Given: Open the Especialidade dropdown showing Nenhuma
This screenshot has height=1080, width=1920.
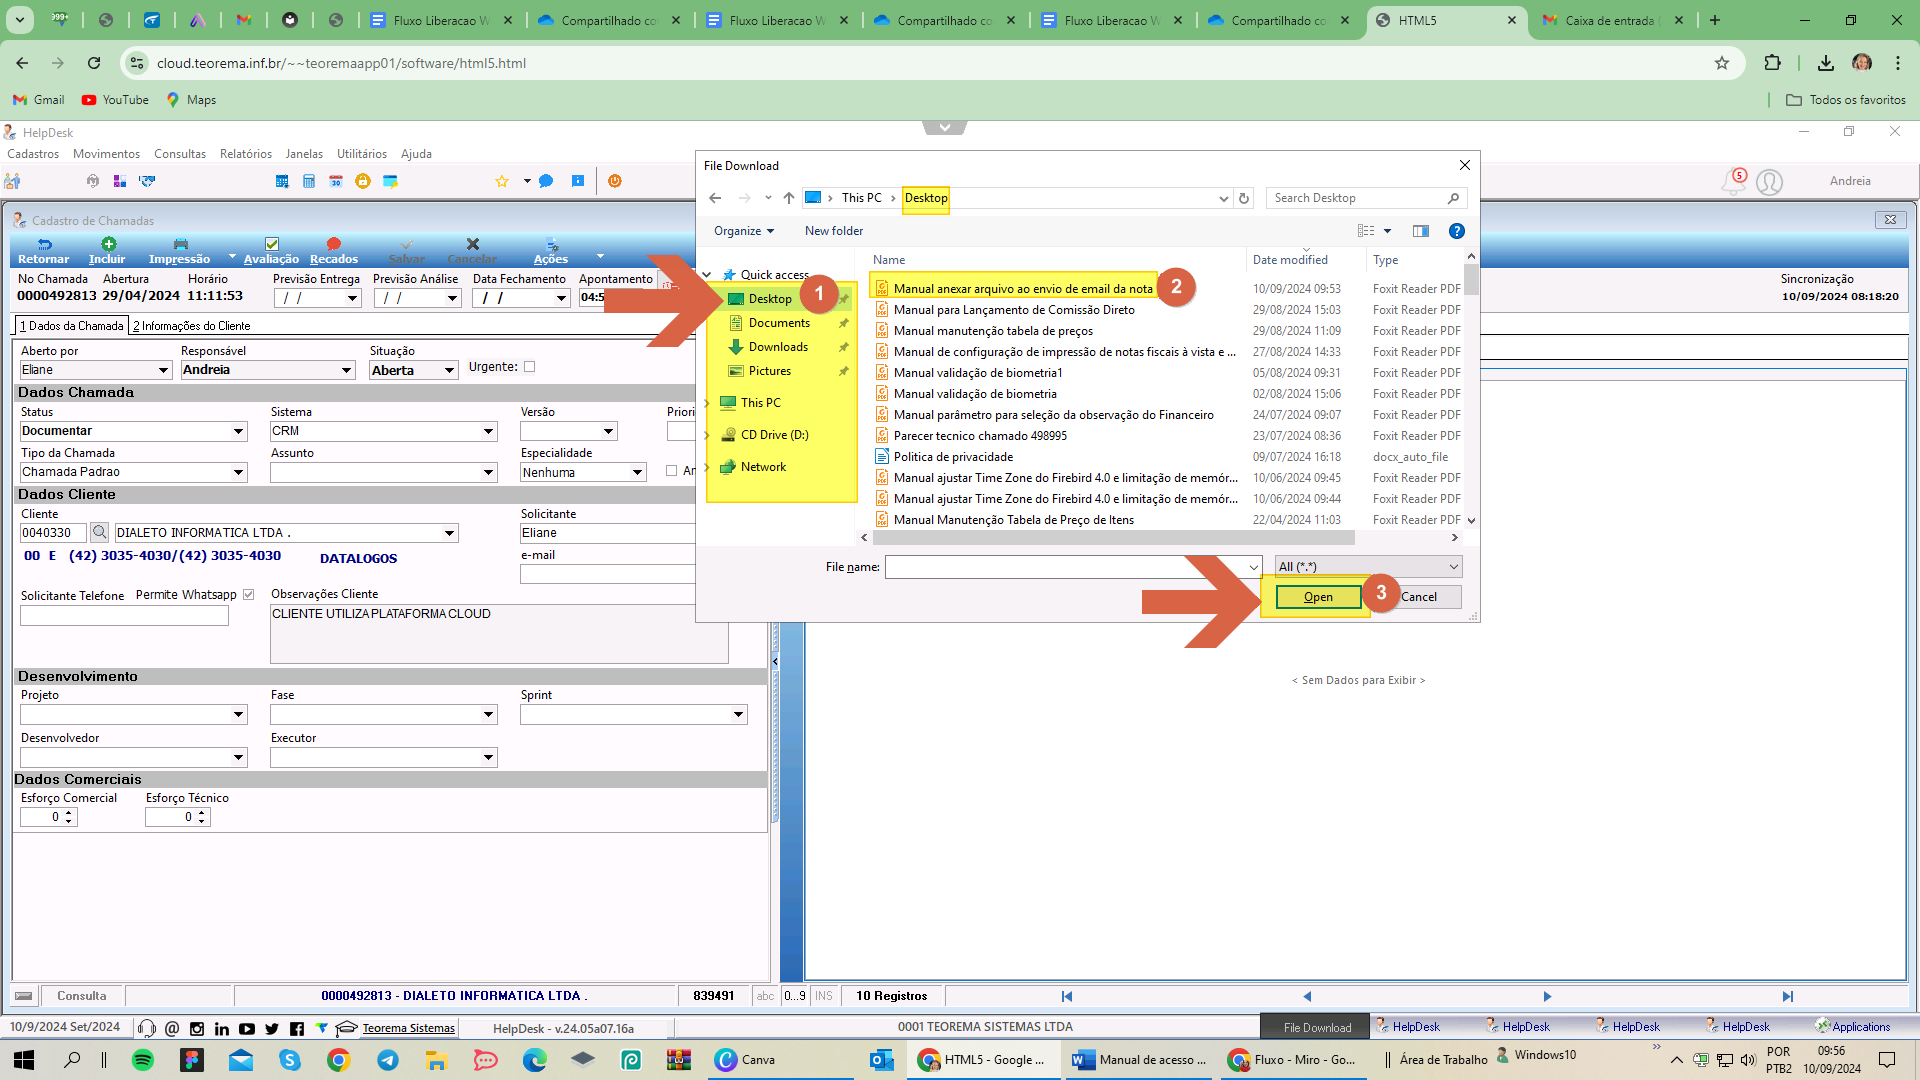Looking at the screenshot, I should click(x=638, y=473).
